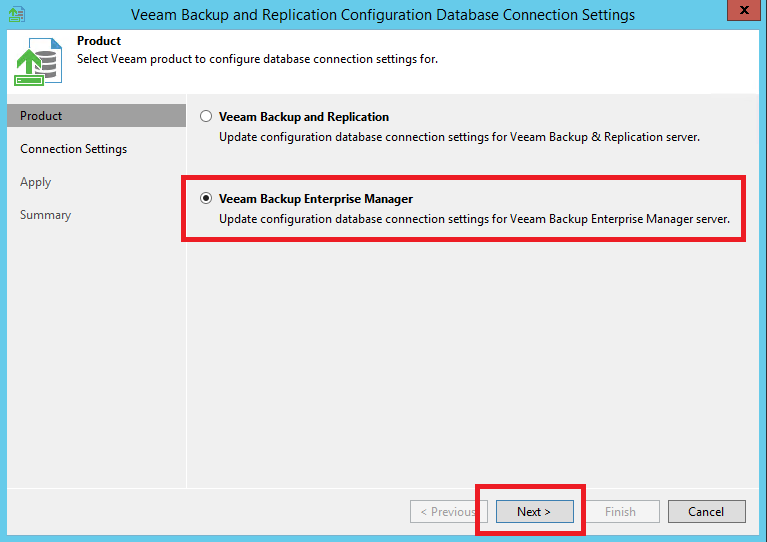
Task: Click the Cancel button
Action: 706,512
